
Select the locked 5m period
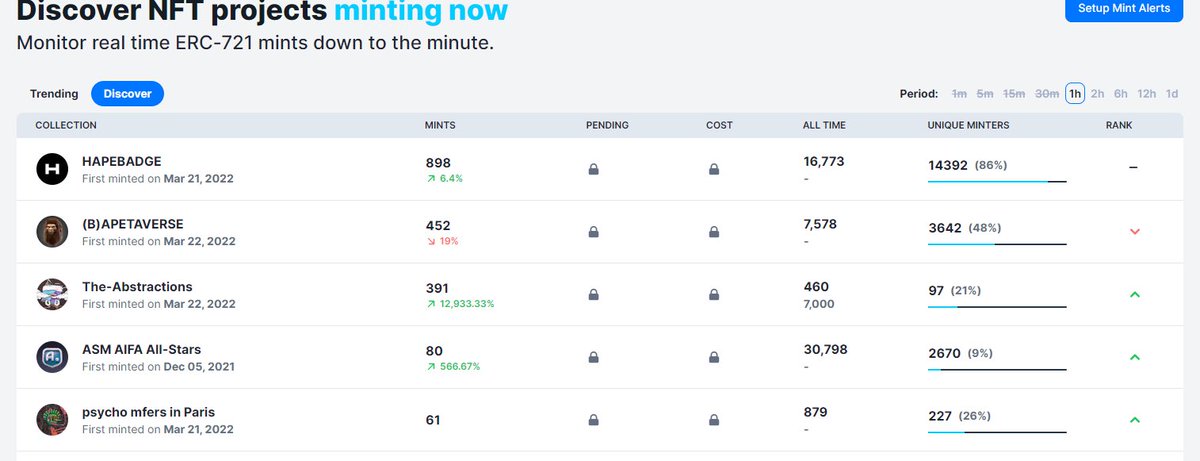[x=985, y=94]
